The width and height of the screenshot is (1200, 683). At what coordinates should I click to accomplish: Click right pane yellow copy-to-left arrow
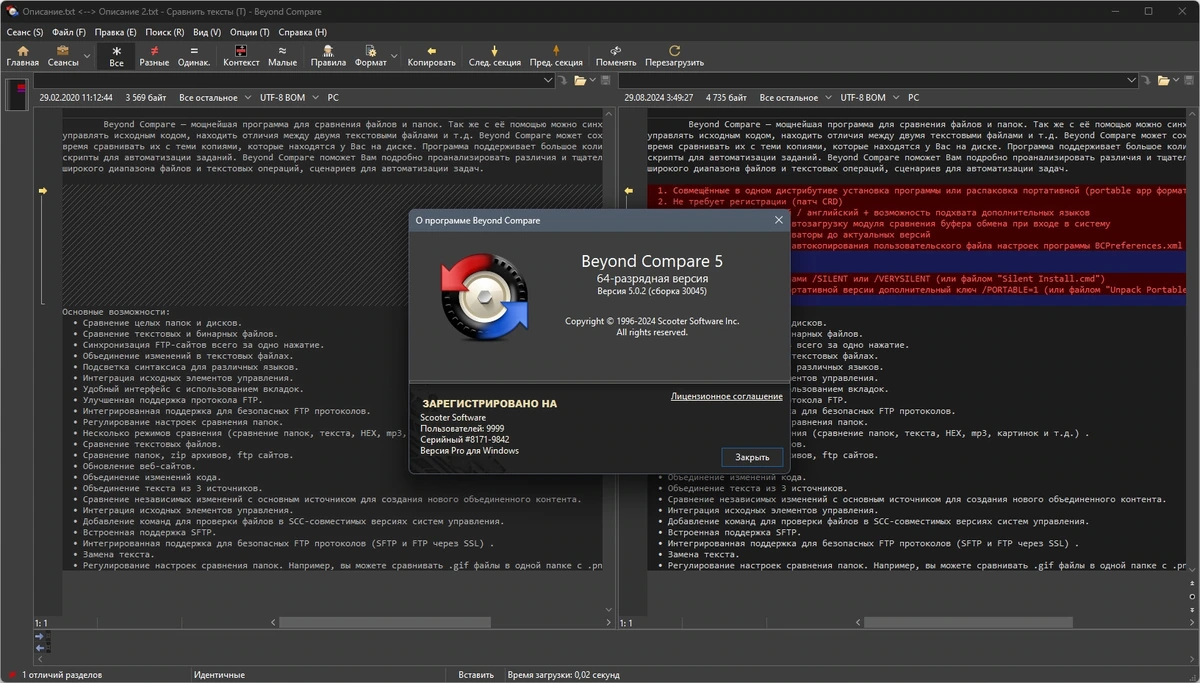coord(629,190)
